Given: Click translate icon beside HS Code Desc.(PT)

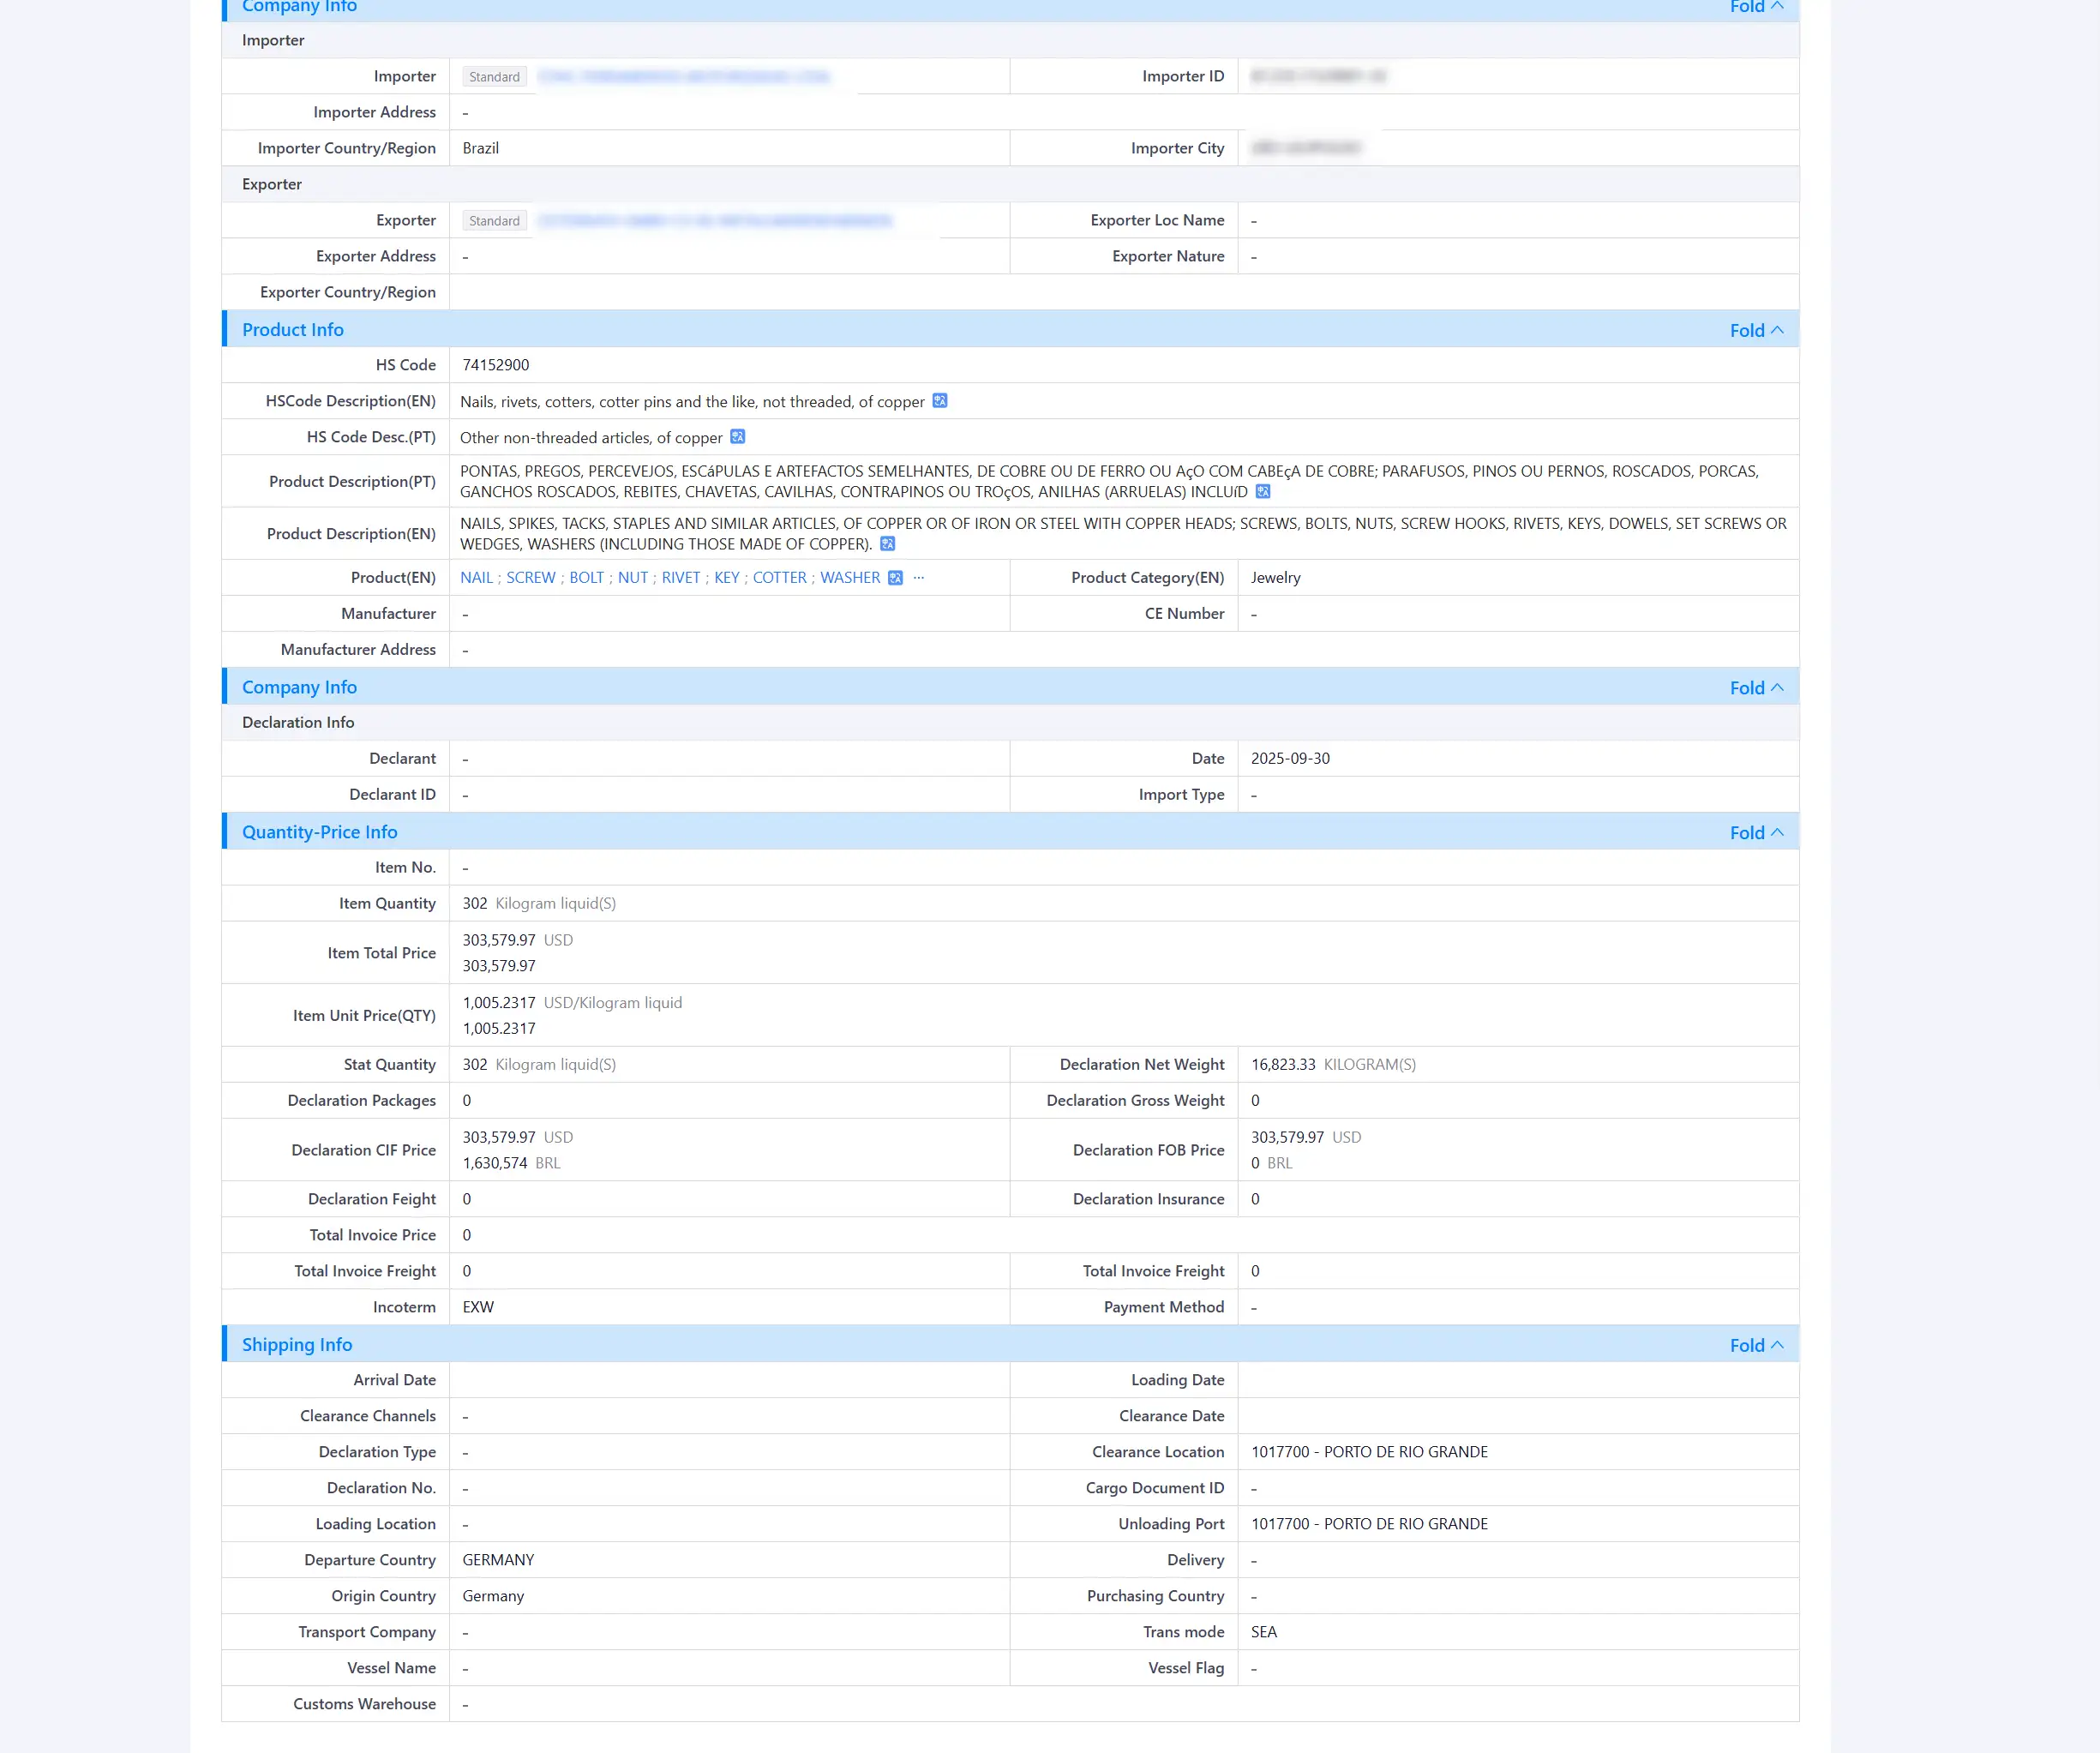Looking at the screenshot, I should [737, 437].
